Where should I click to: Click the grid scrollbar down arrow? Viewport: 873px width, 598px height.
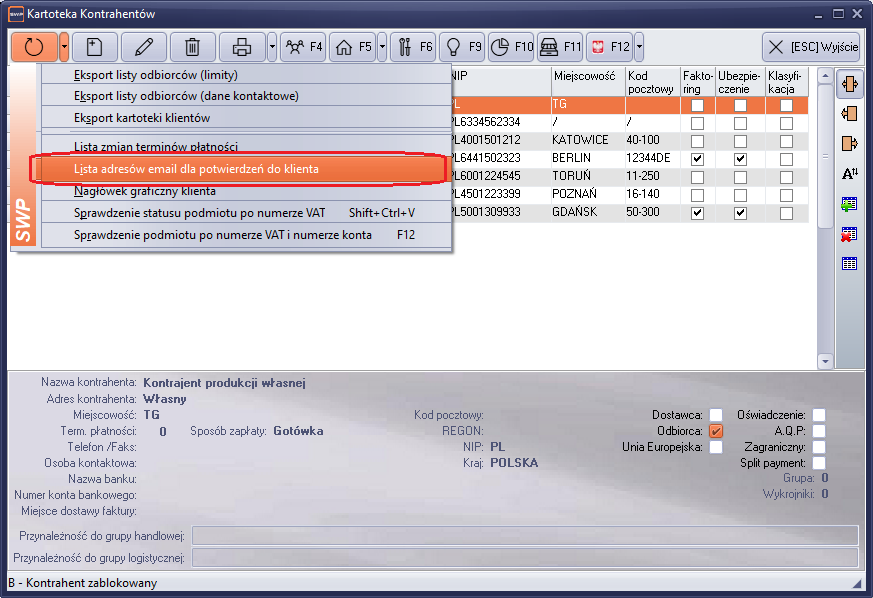pyautogui.click(x=825, y=361)
